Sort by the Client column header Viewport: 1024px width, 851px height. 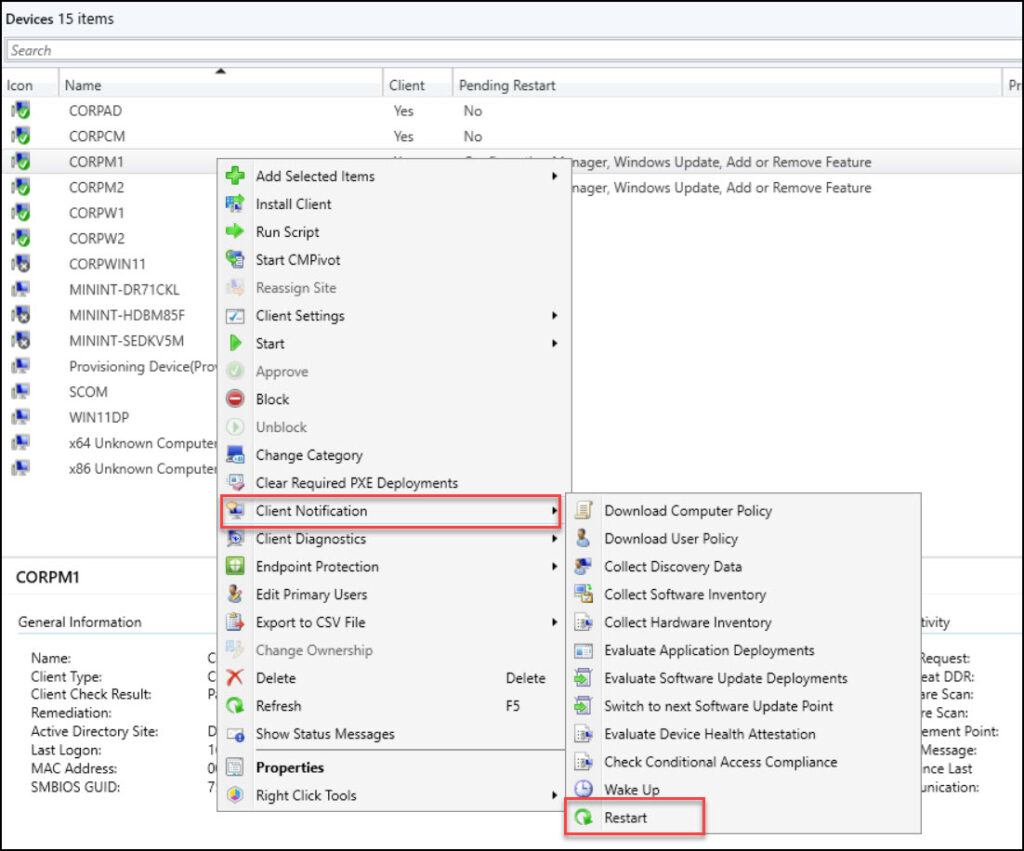417,85
